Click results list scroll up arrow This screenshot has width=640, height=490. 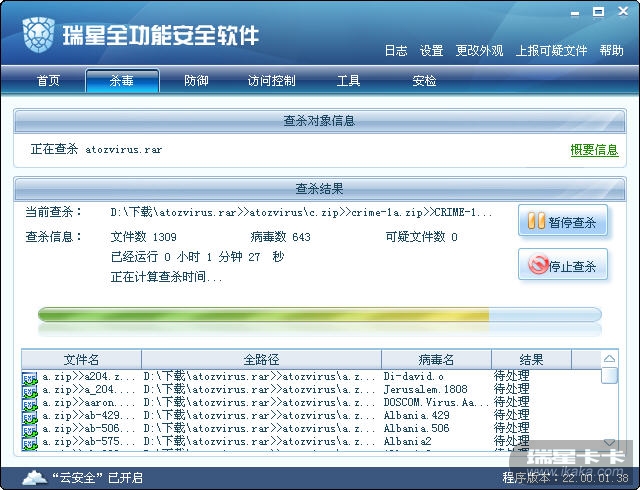pos(609,359)
